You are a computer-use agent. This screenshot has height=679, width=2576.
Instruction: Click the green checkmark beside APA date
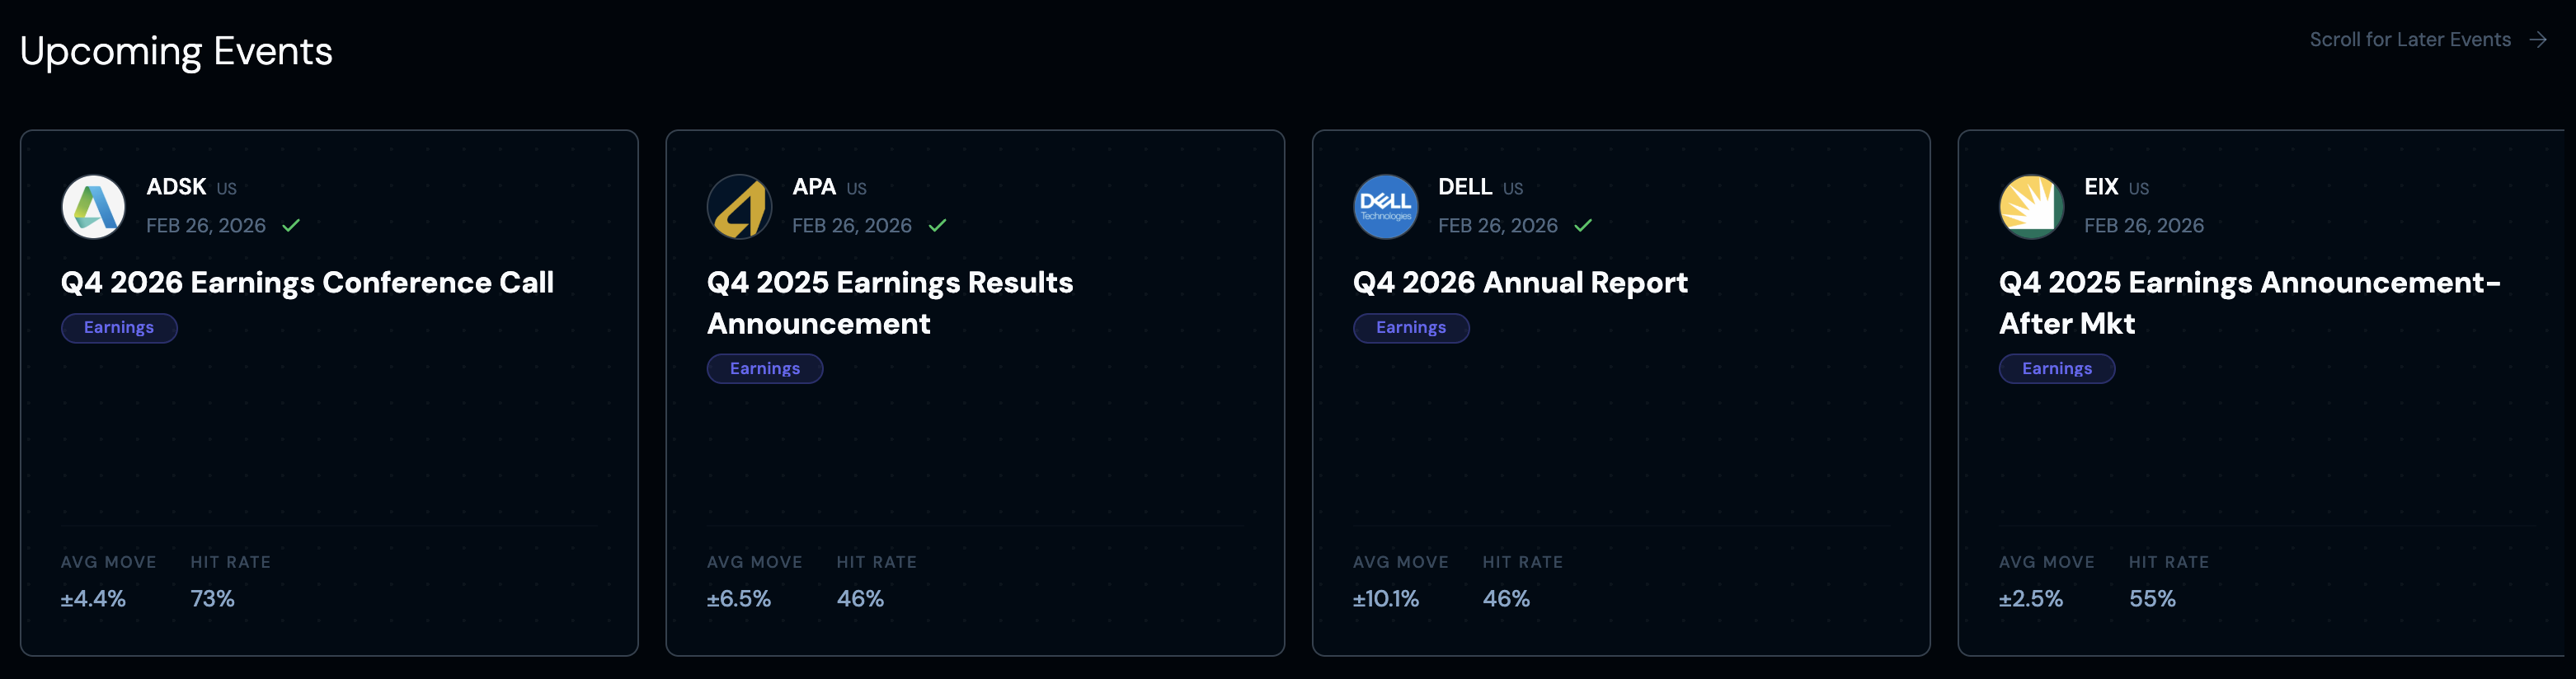(937, 226)
